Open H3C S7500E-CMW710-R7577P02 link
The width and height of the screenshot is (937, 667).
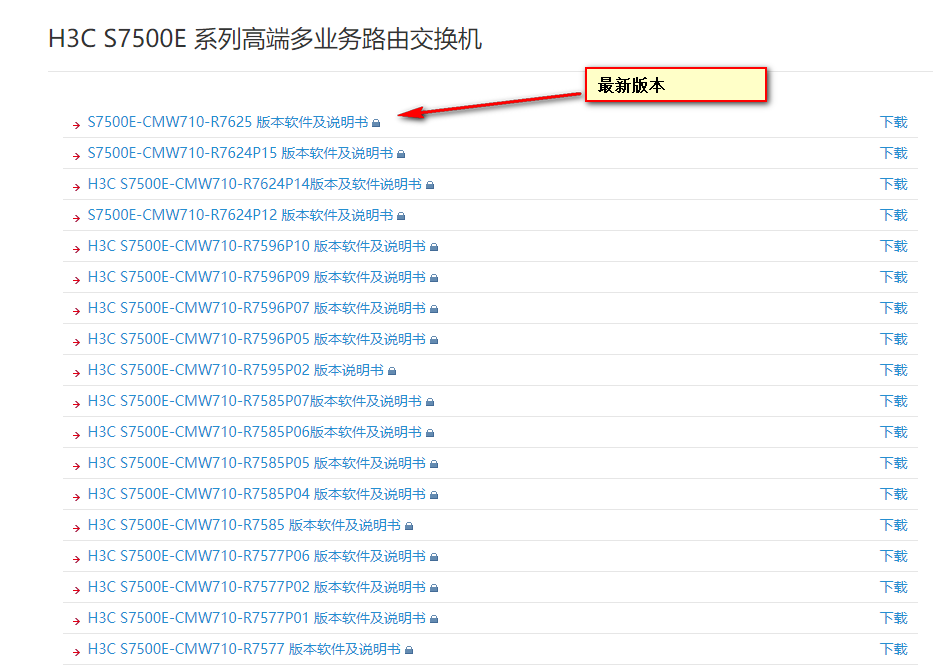click(x=256, y=588)
